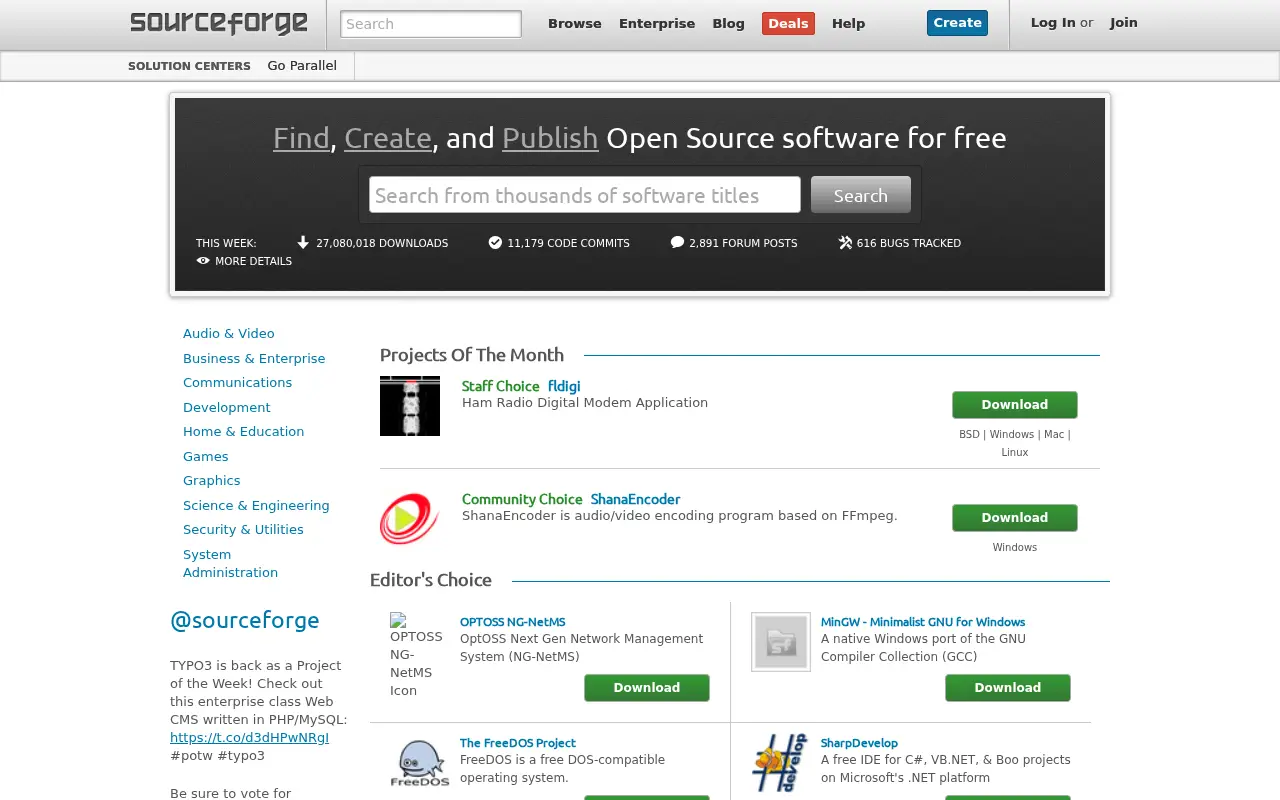Click the downloads arrow icon
1280x800 pixels.
click(x=303, y=242)
